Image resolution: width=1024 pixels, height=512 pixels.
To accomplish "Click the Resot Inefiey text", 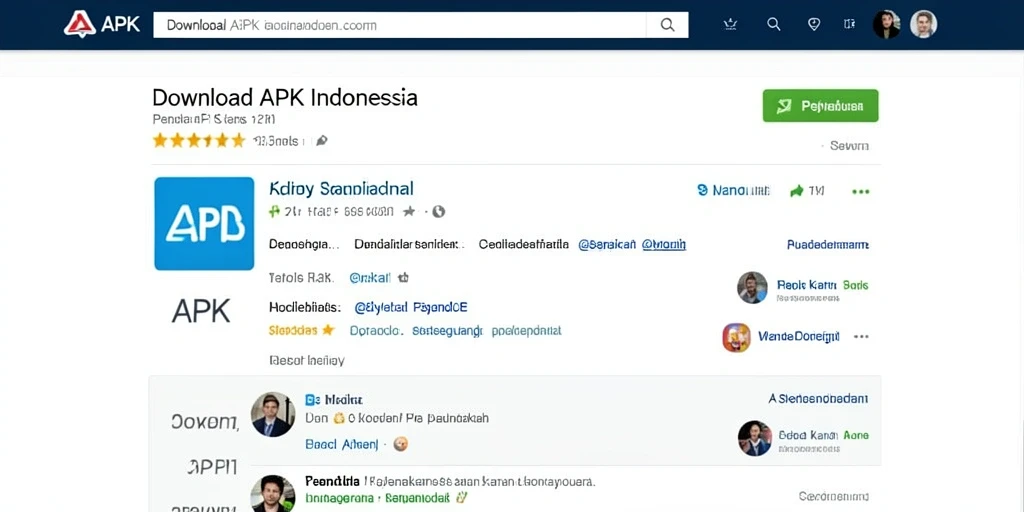I will coord(306,360).
